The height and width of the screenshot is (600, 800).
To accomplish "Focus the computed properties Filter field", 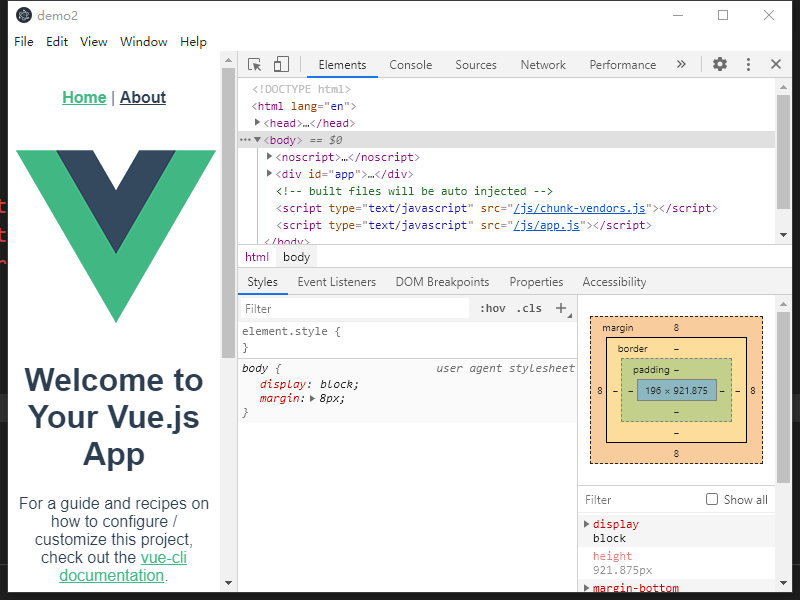I will coord(640,499).
